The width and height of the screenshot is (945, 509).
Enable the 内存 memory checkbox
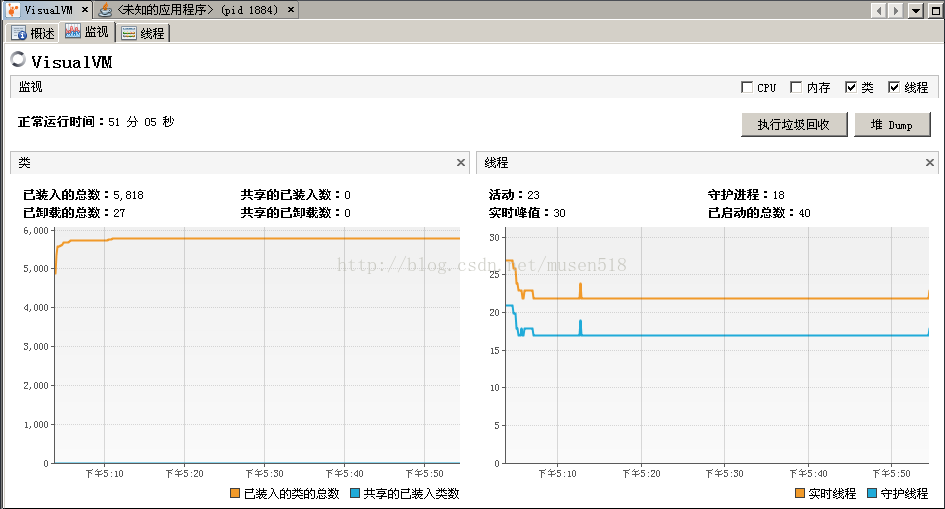click(x=796, y=87)
